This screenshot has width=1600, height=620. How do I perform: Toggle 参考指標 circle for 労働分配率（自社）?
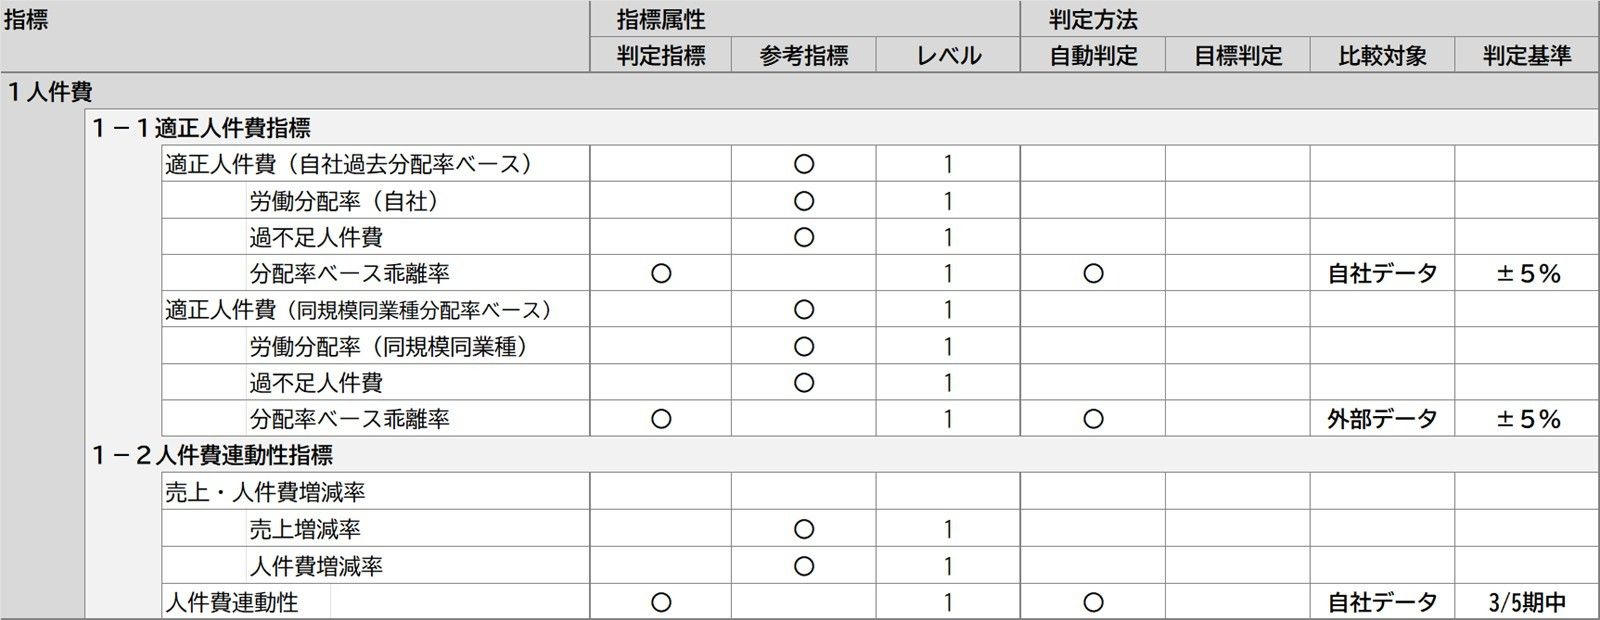pos(803,201)
